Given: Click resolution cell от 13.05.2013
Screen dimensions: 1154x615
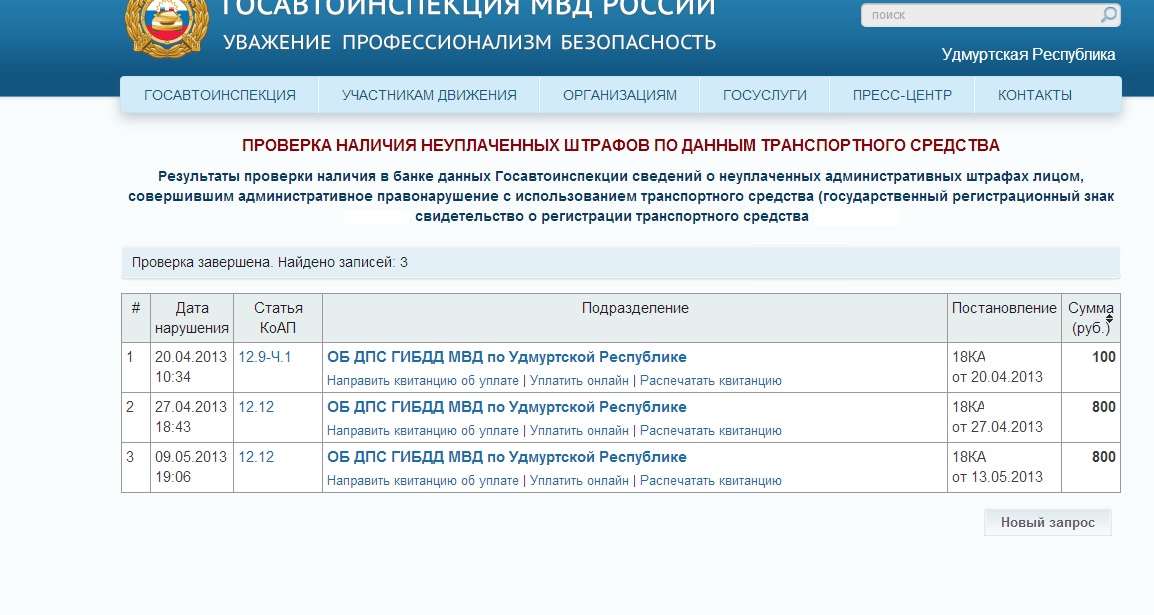Looking at the screenshot, I should coord(1004,467).
